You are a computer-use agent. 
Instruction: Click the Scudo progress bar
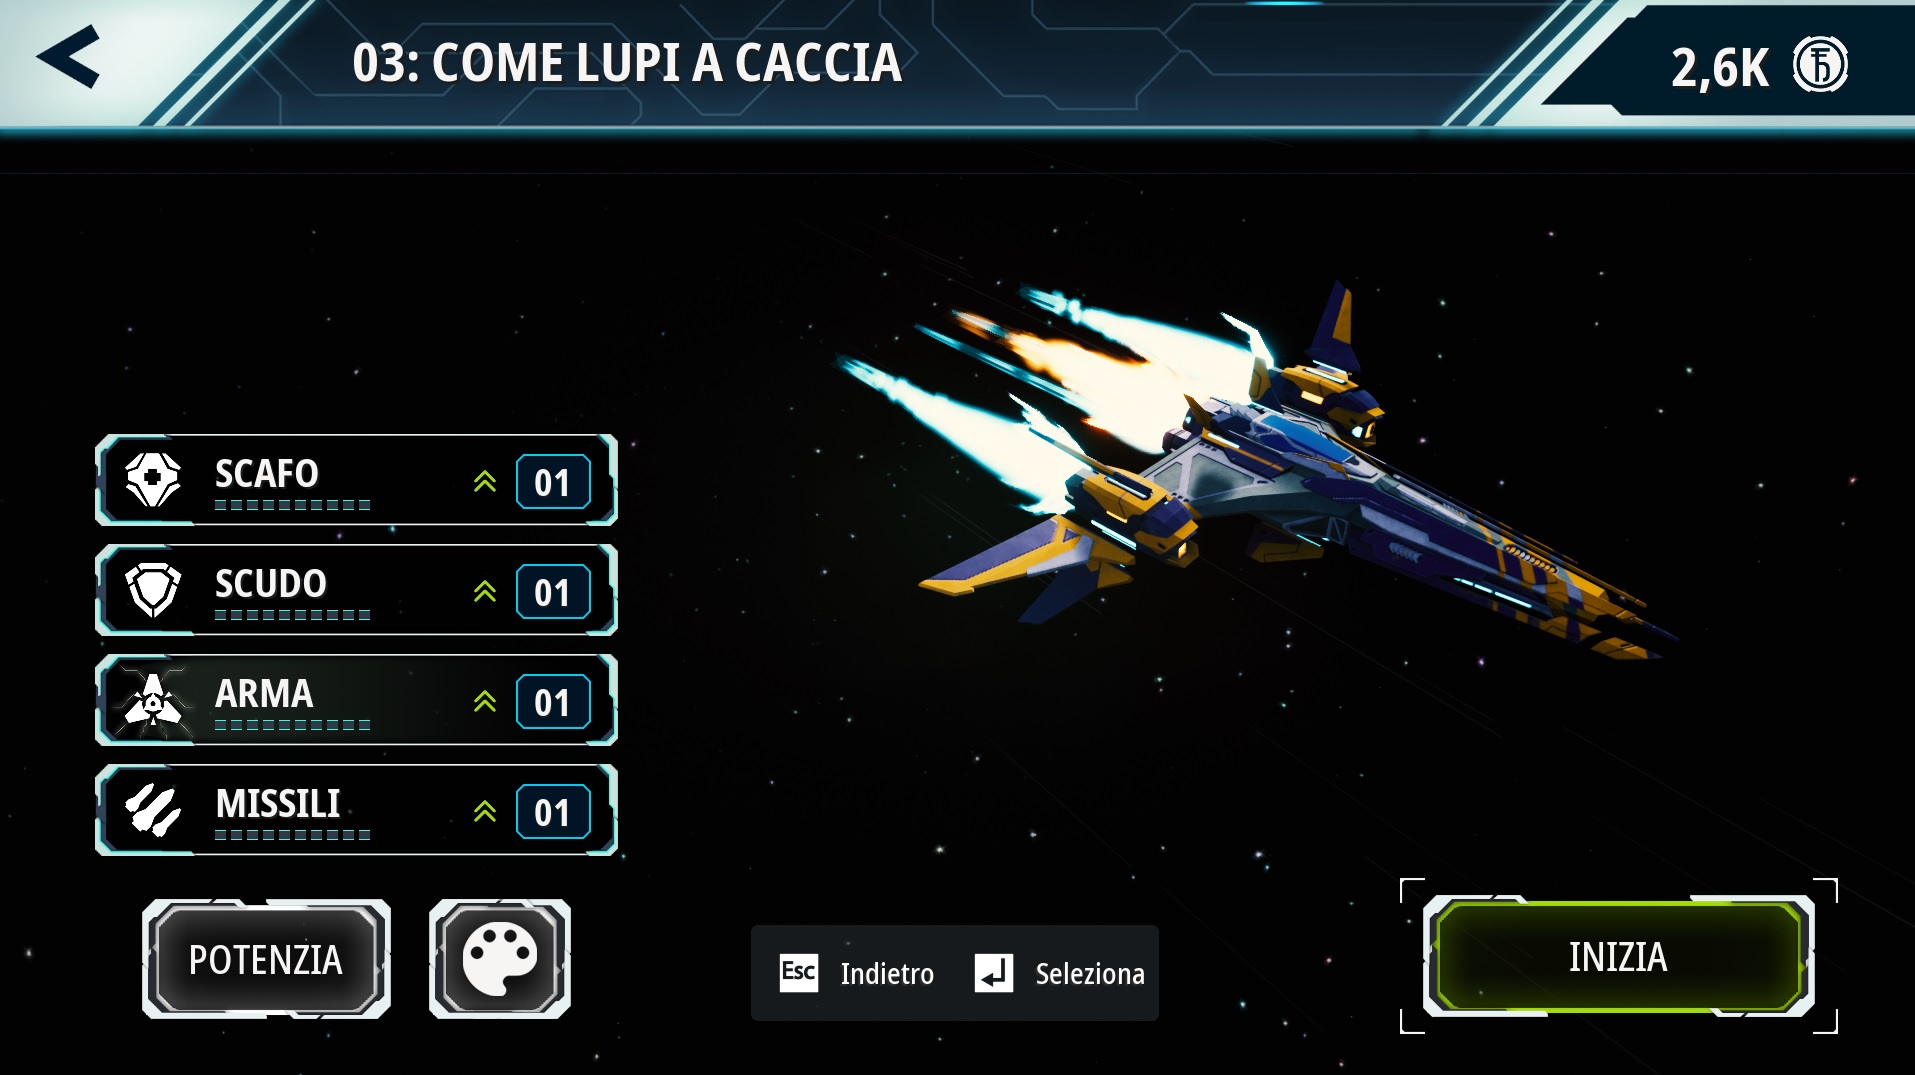pos(292,615)
